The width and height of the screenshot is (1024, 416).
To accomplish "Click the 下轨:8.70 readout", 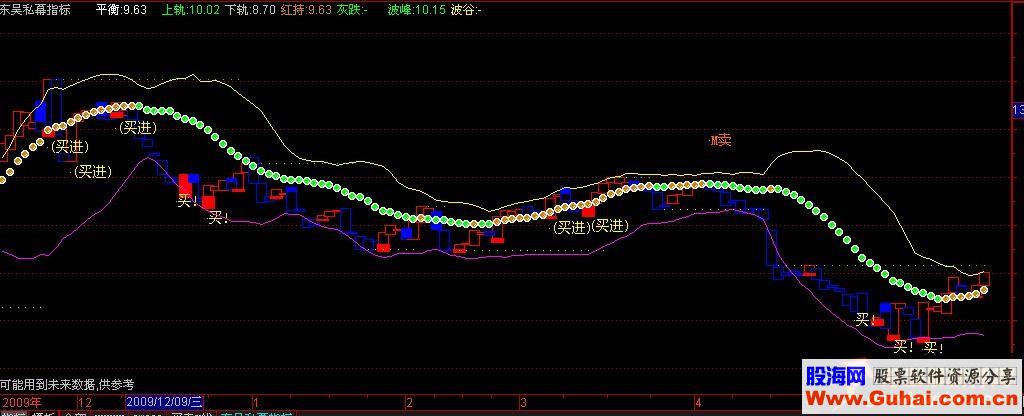I will click(249, 9).
